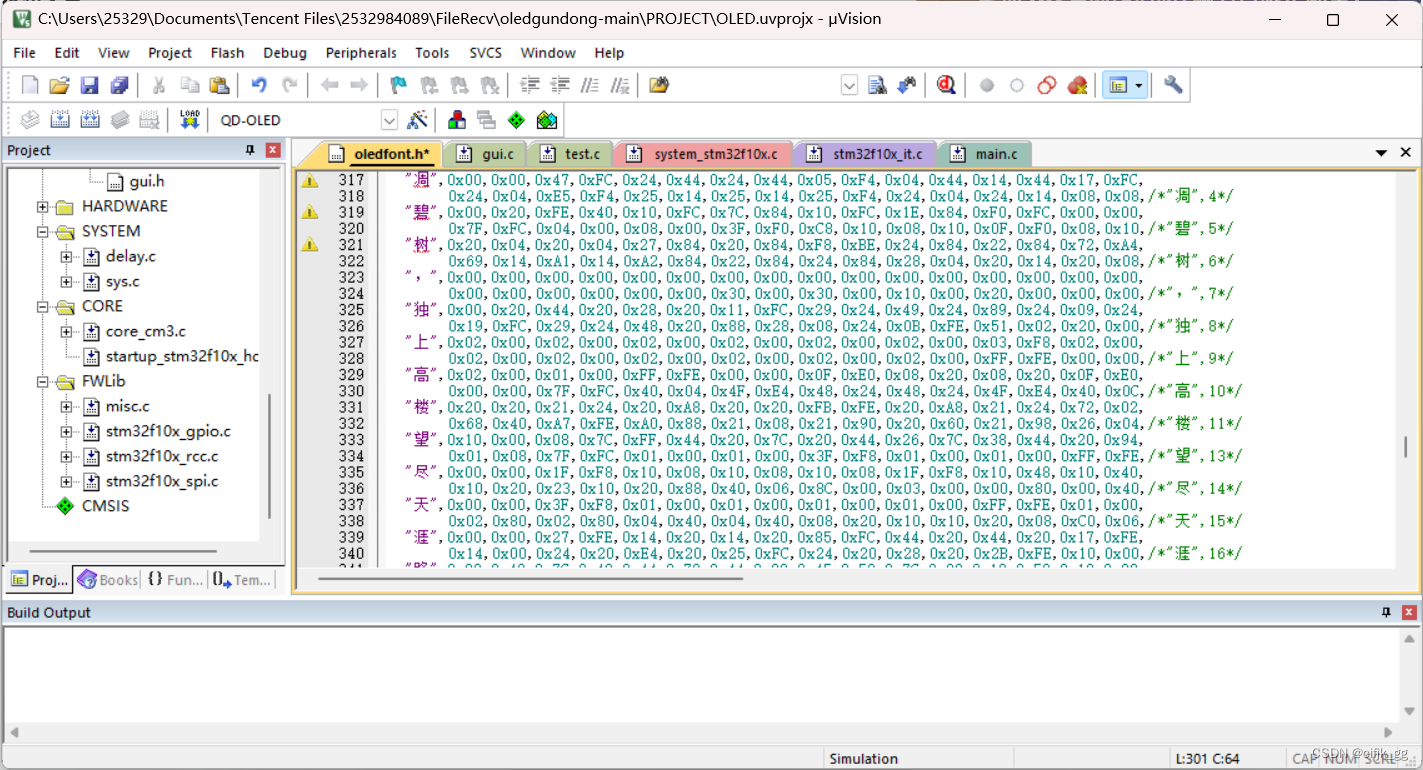Image resolution: width=1423 pixels, height=770 pixels.
Task: Open the QD-OLED target dropdown
Action: click(390, 119)
